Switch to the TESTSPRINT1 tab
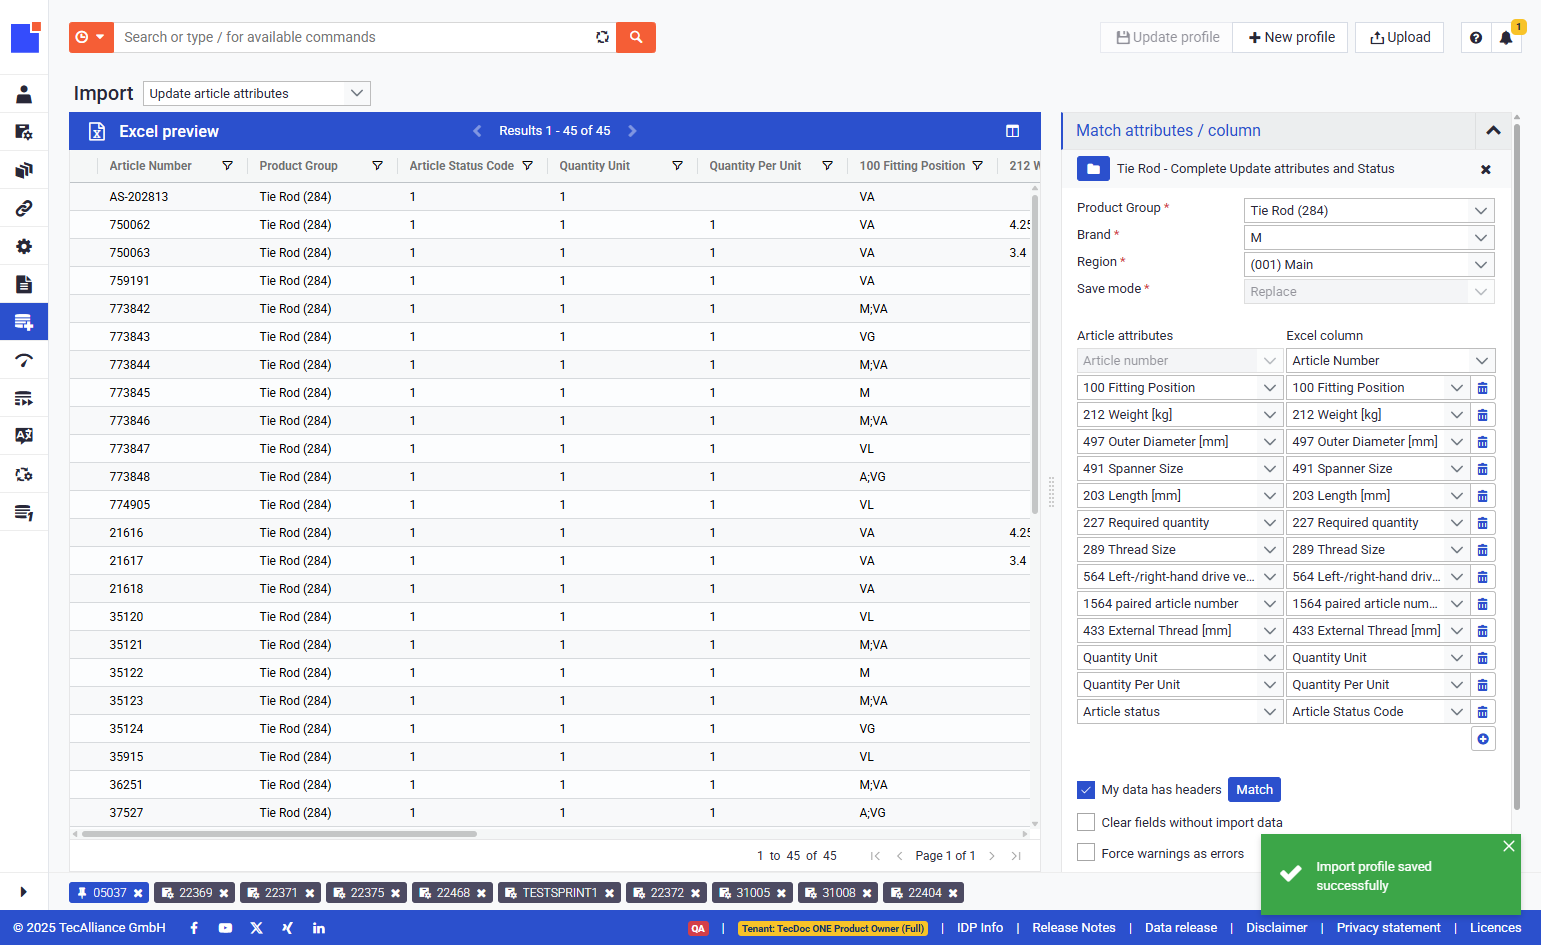This screenshot has height=945, width=1541. [559, 893]
